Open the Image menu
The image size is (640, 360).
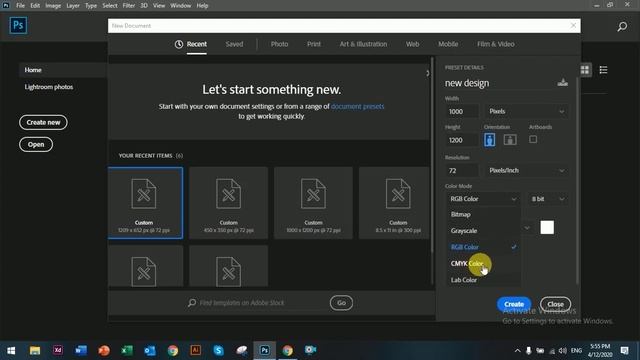coord(53,5)
